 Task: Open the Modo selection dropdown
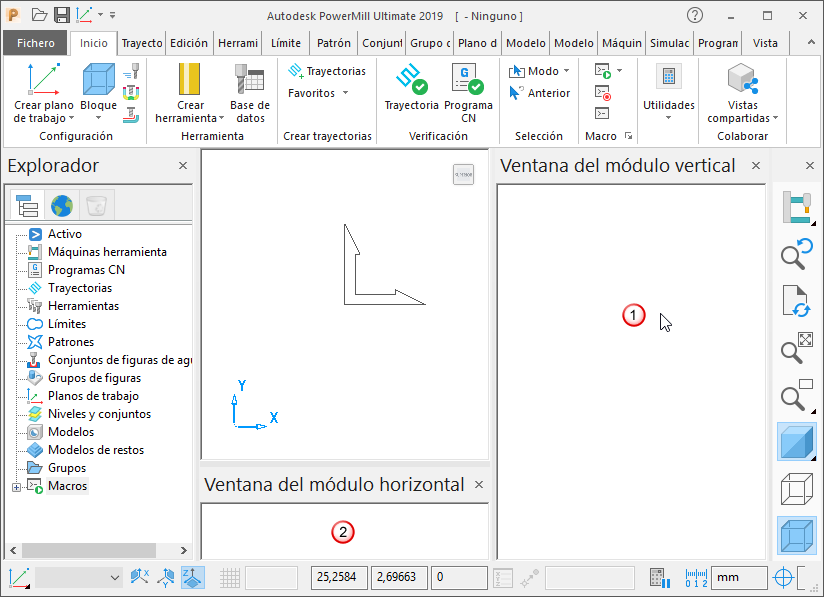539,71
